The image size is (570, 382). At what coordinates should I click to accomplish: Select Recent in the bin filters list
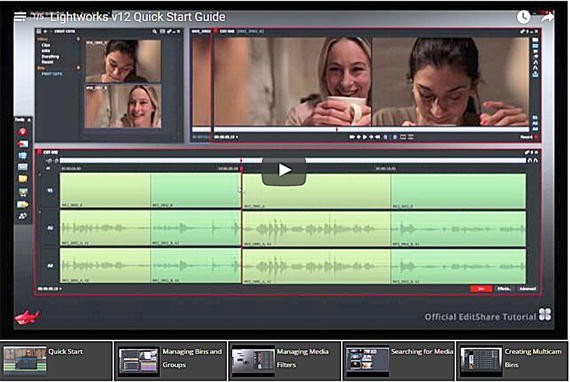[x=48, y=62]
